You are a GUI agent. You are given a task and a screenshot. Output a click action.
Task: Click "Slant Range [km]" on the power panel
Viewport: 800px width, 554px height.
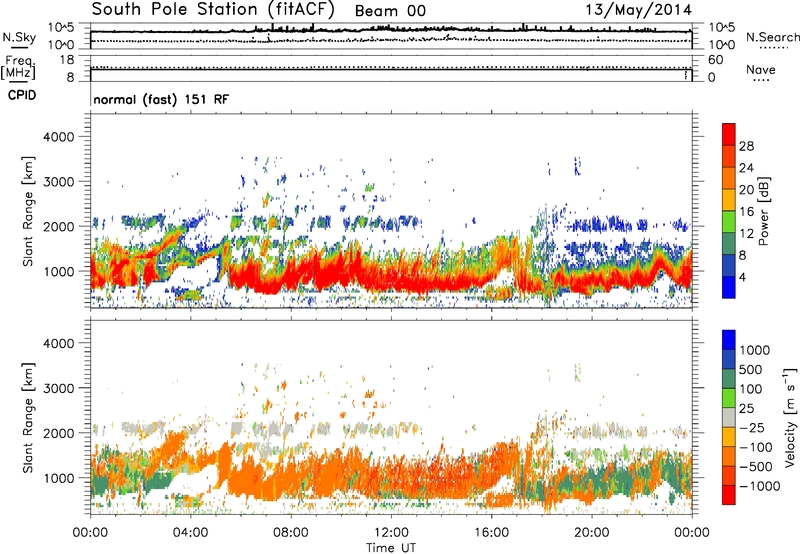click(28, 211)
